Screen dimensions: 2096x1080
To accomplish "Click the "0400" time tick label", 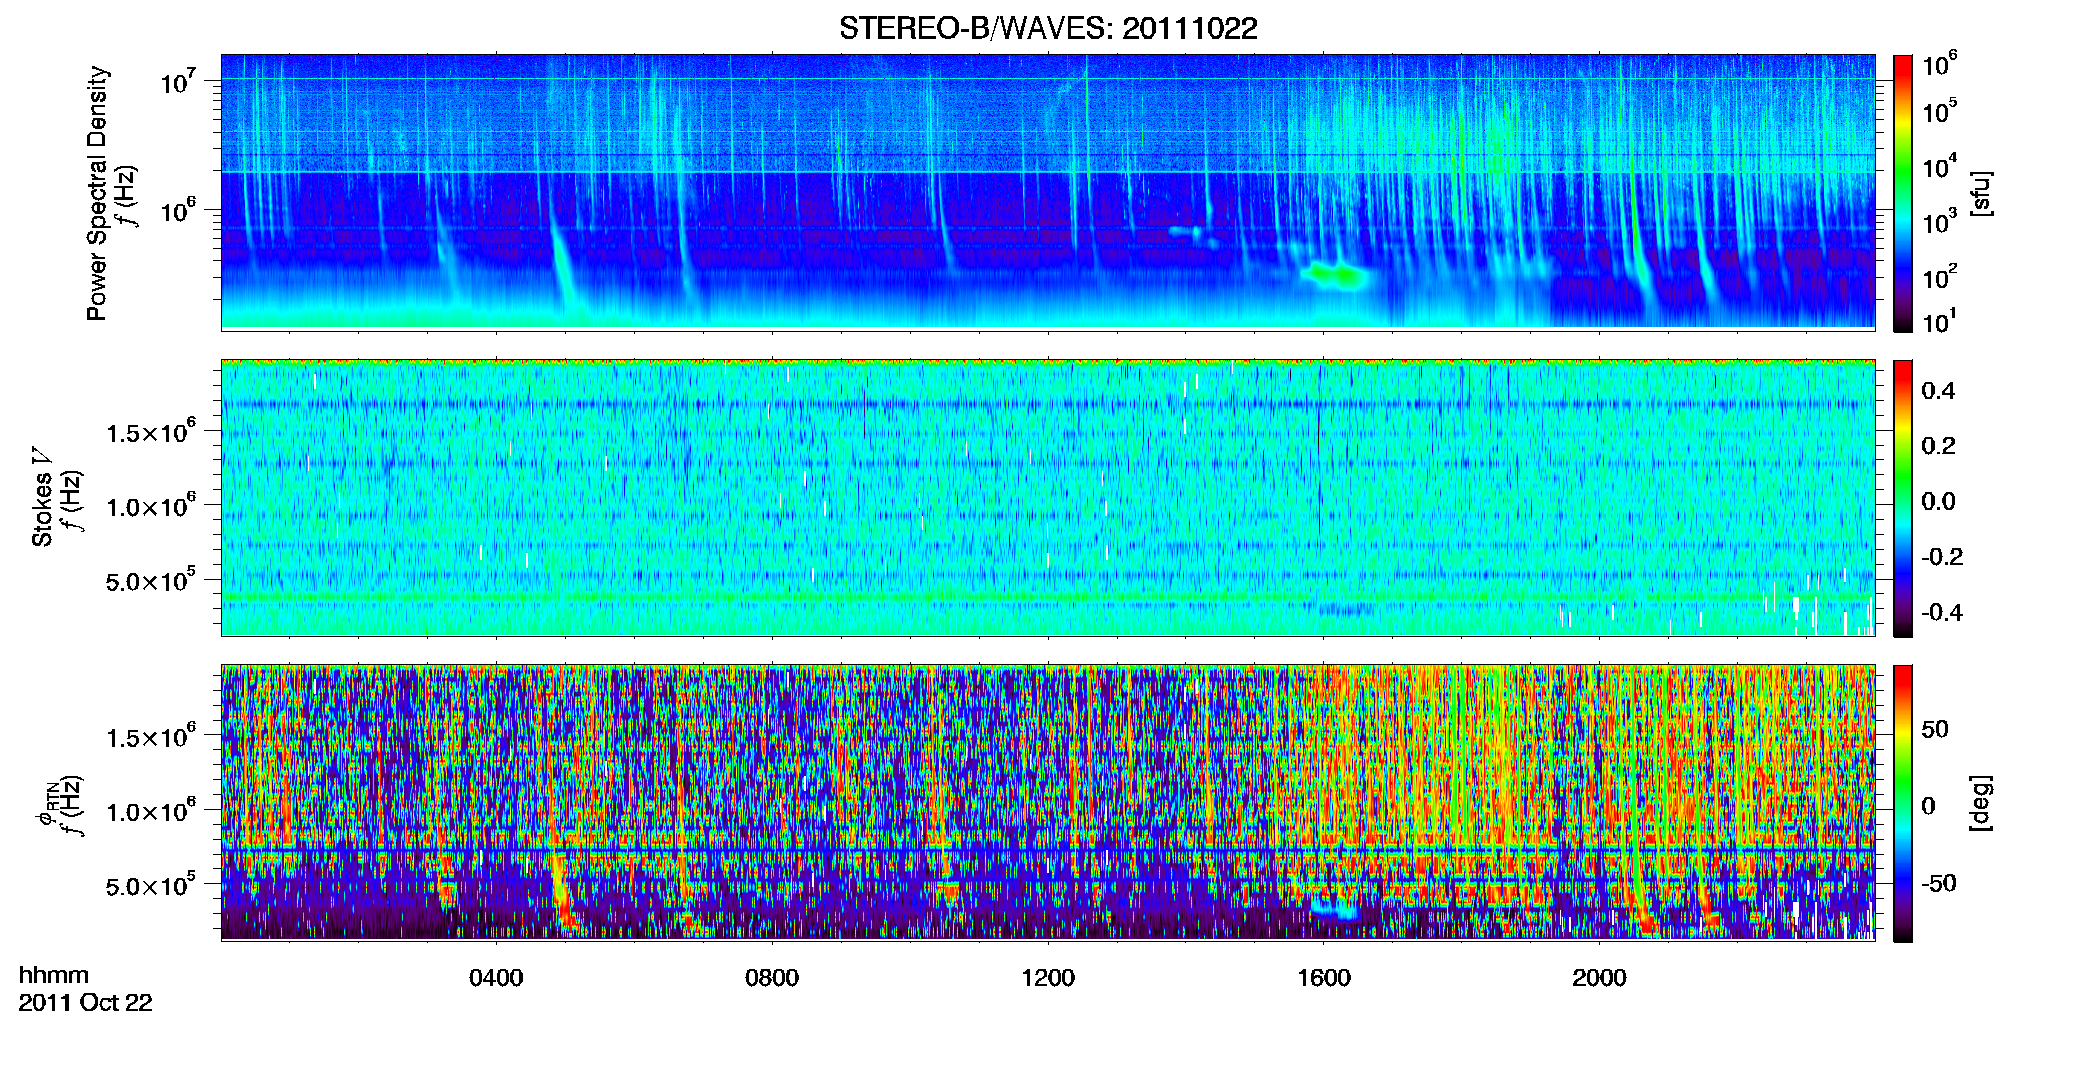I will click(x=496, y=977).
